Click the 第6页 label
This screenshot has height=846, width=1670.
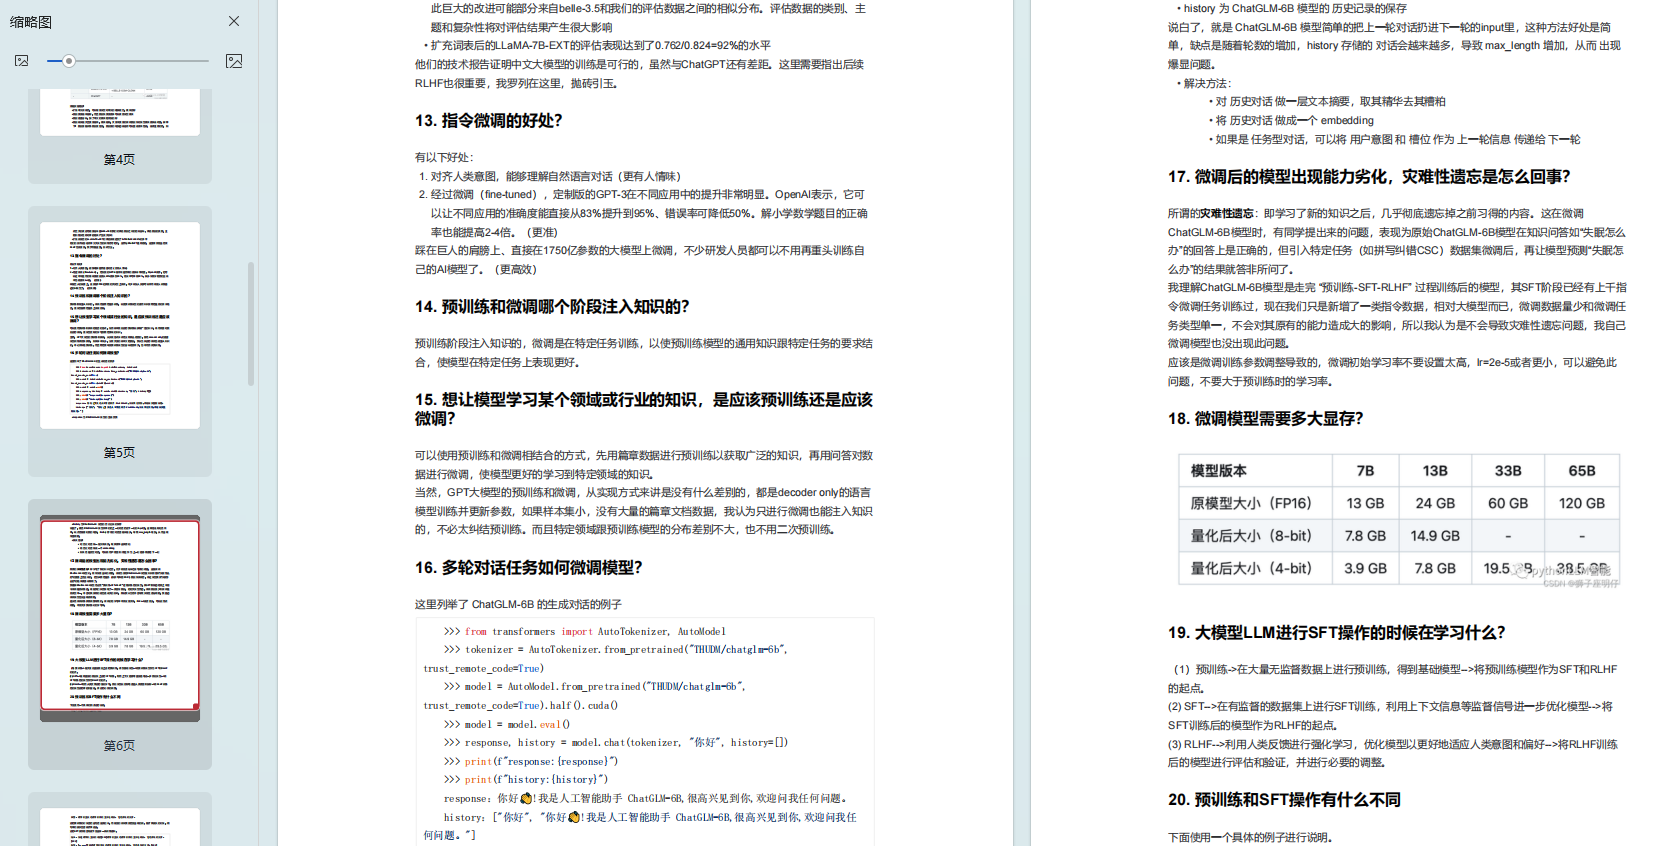[x=119, y=746]
